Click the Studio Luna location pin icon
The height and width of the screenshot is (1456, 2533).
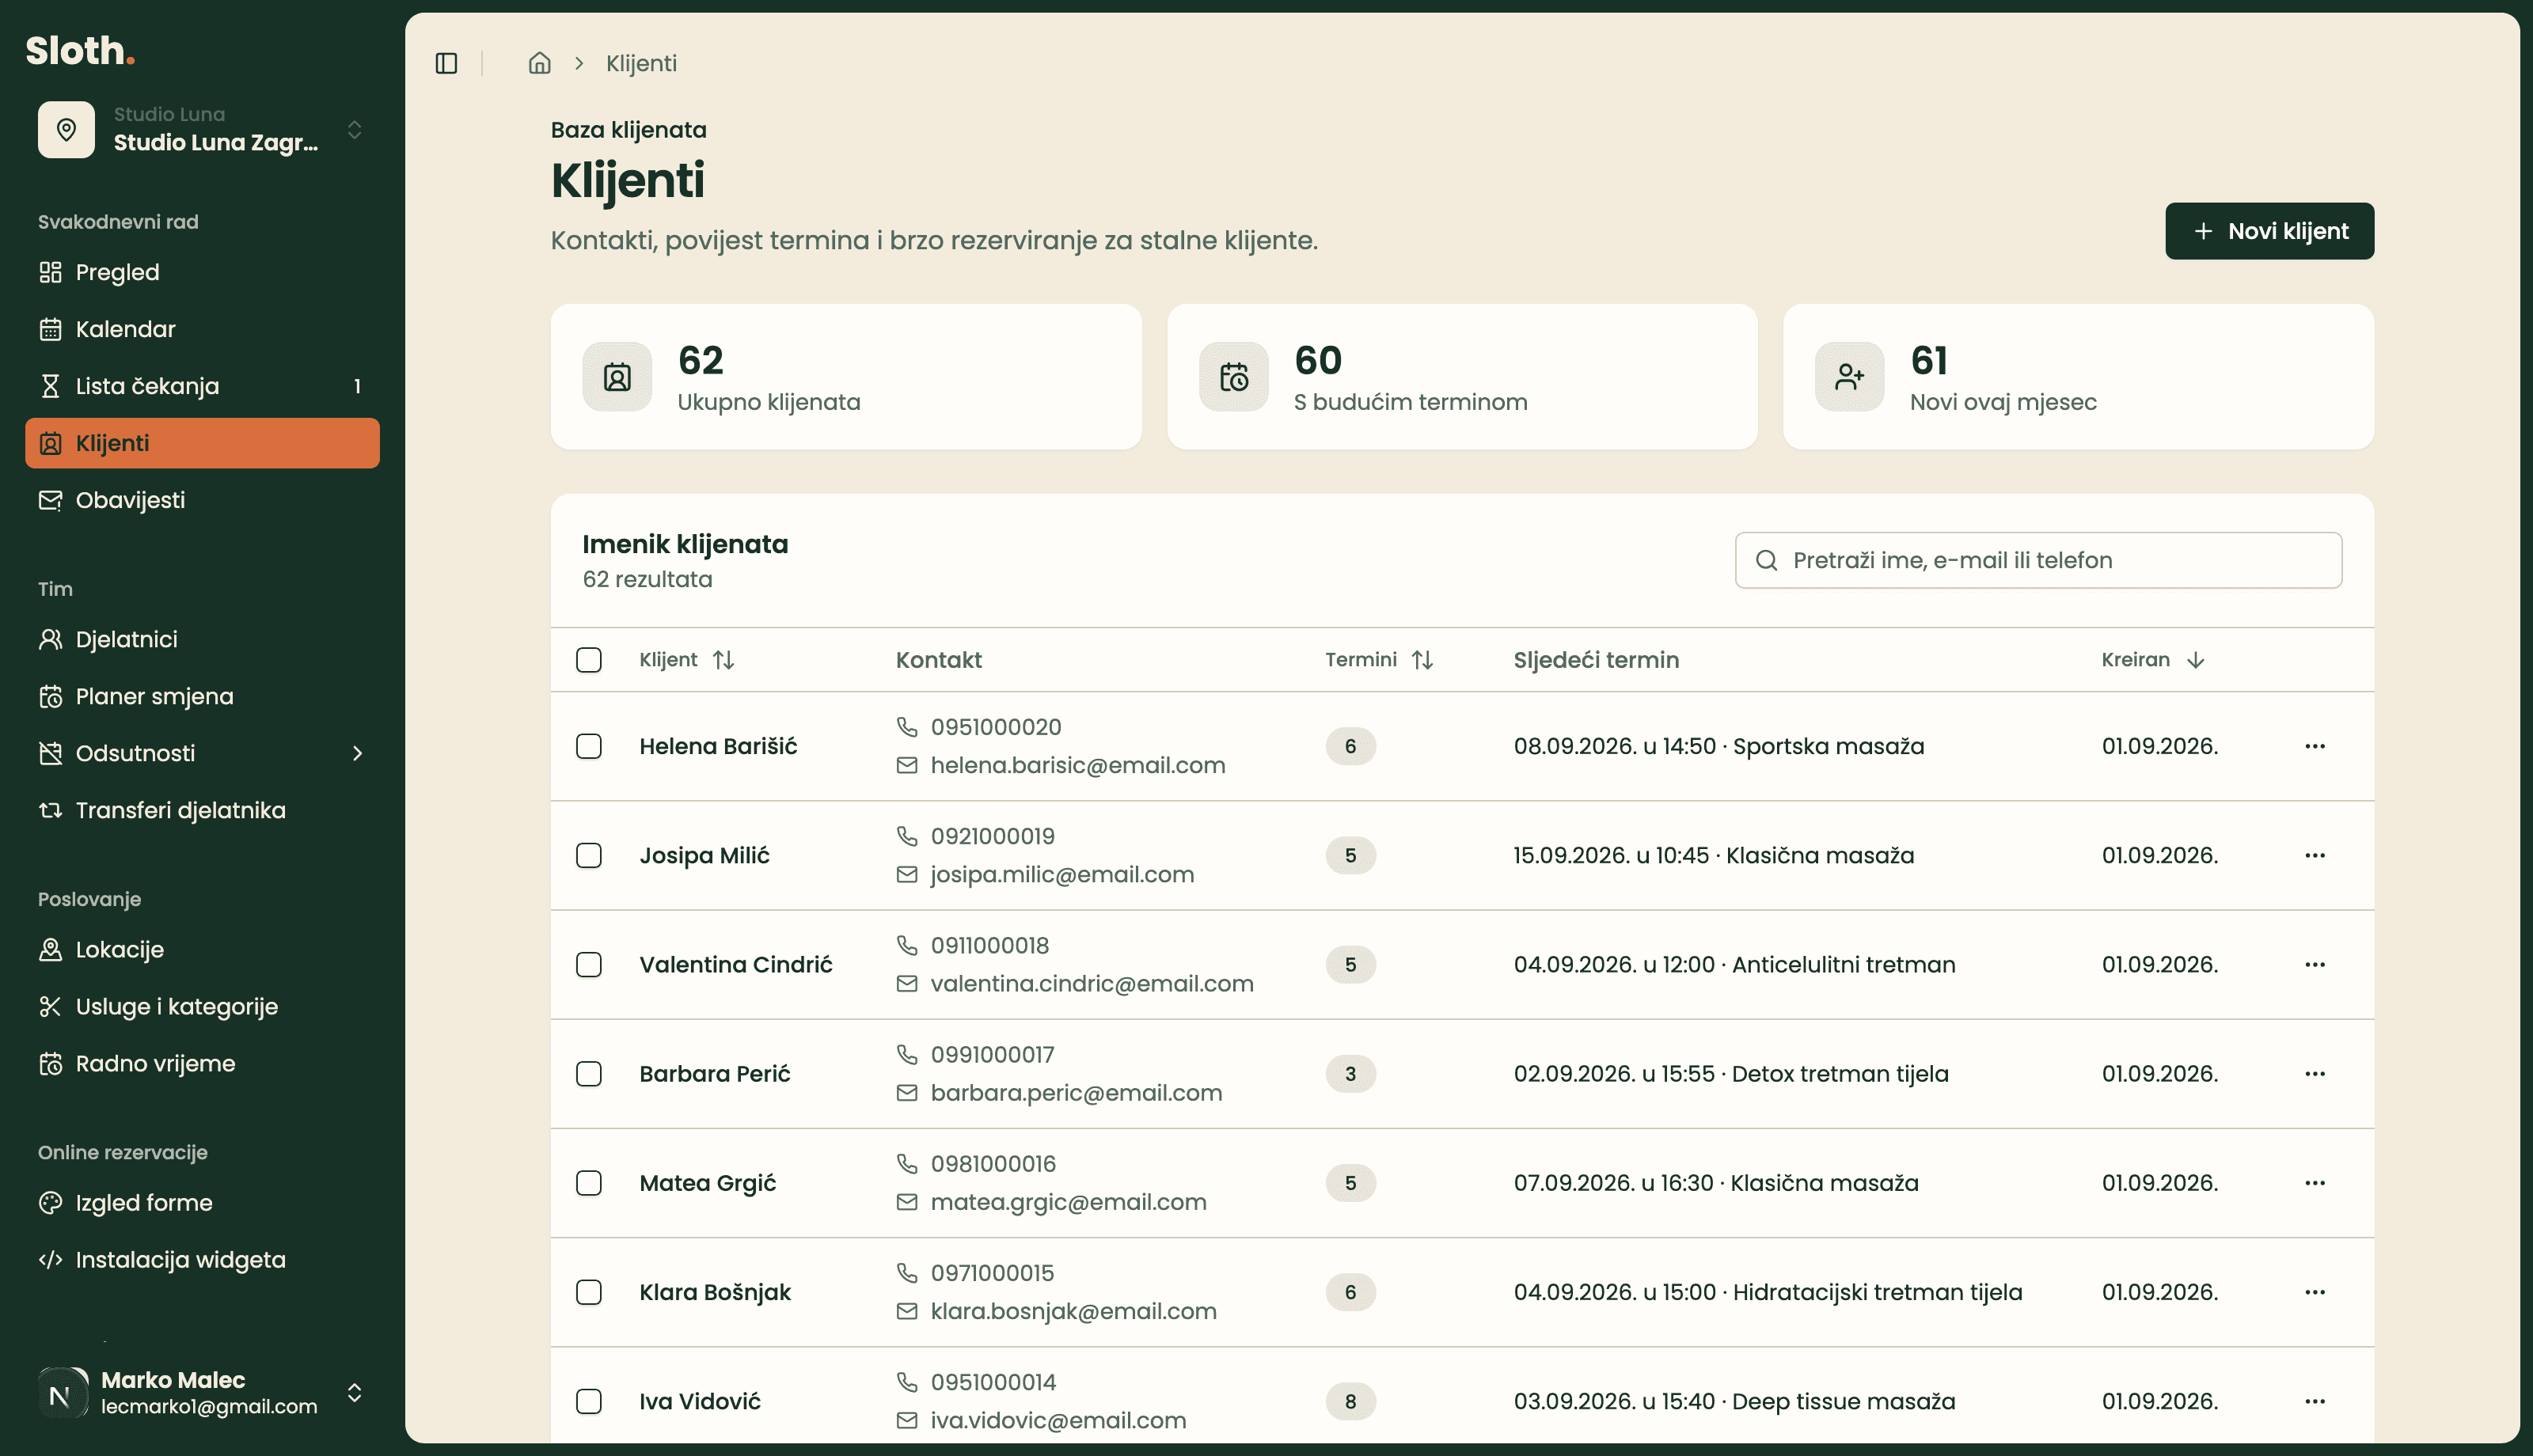66,129
